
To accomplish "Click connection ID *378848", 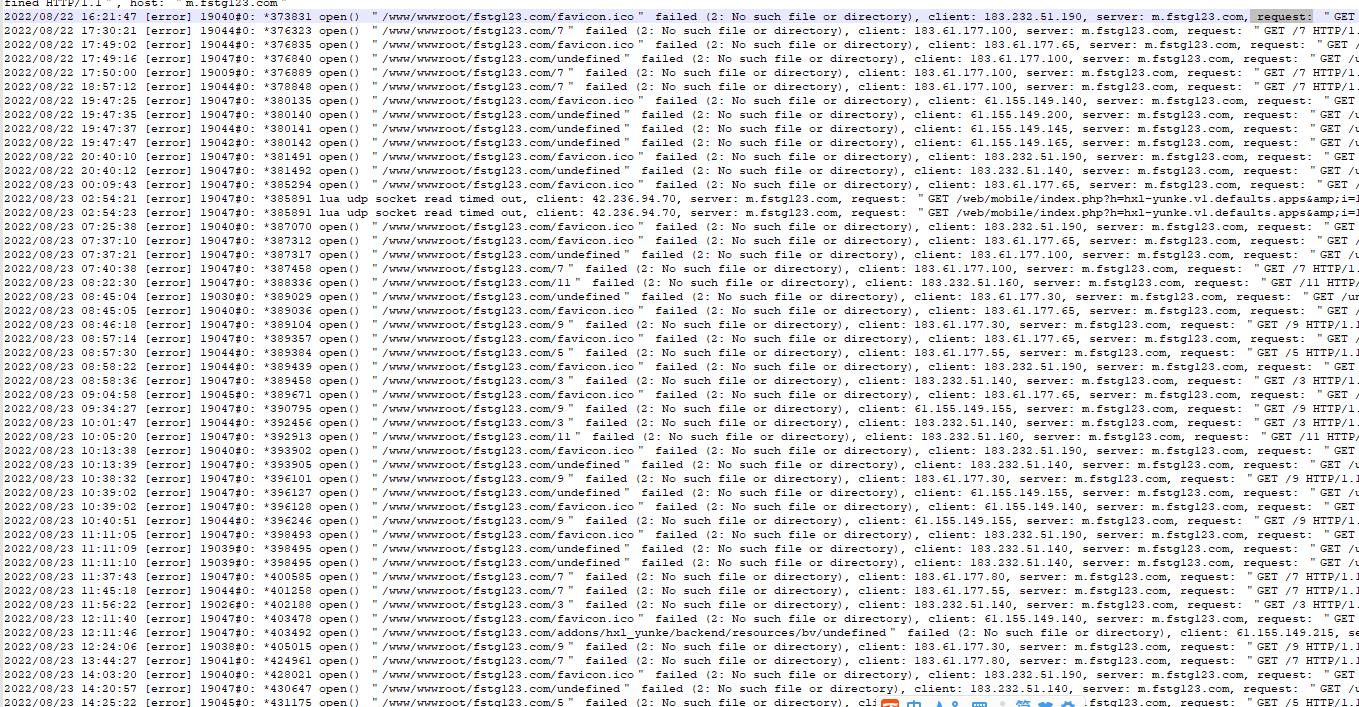I will click(x=287, y=87).
